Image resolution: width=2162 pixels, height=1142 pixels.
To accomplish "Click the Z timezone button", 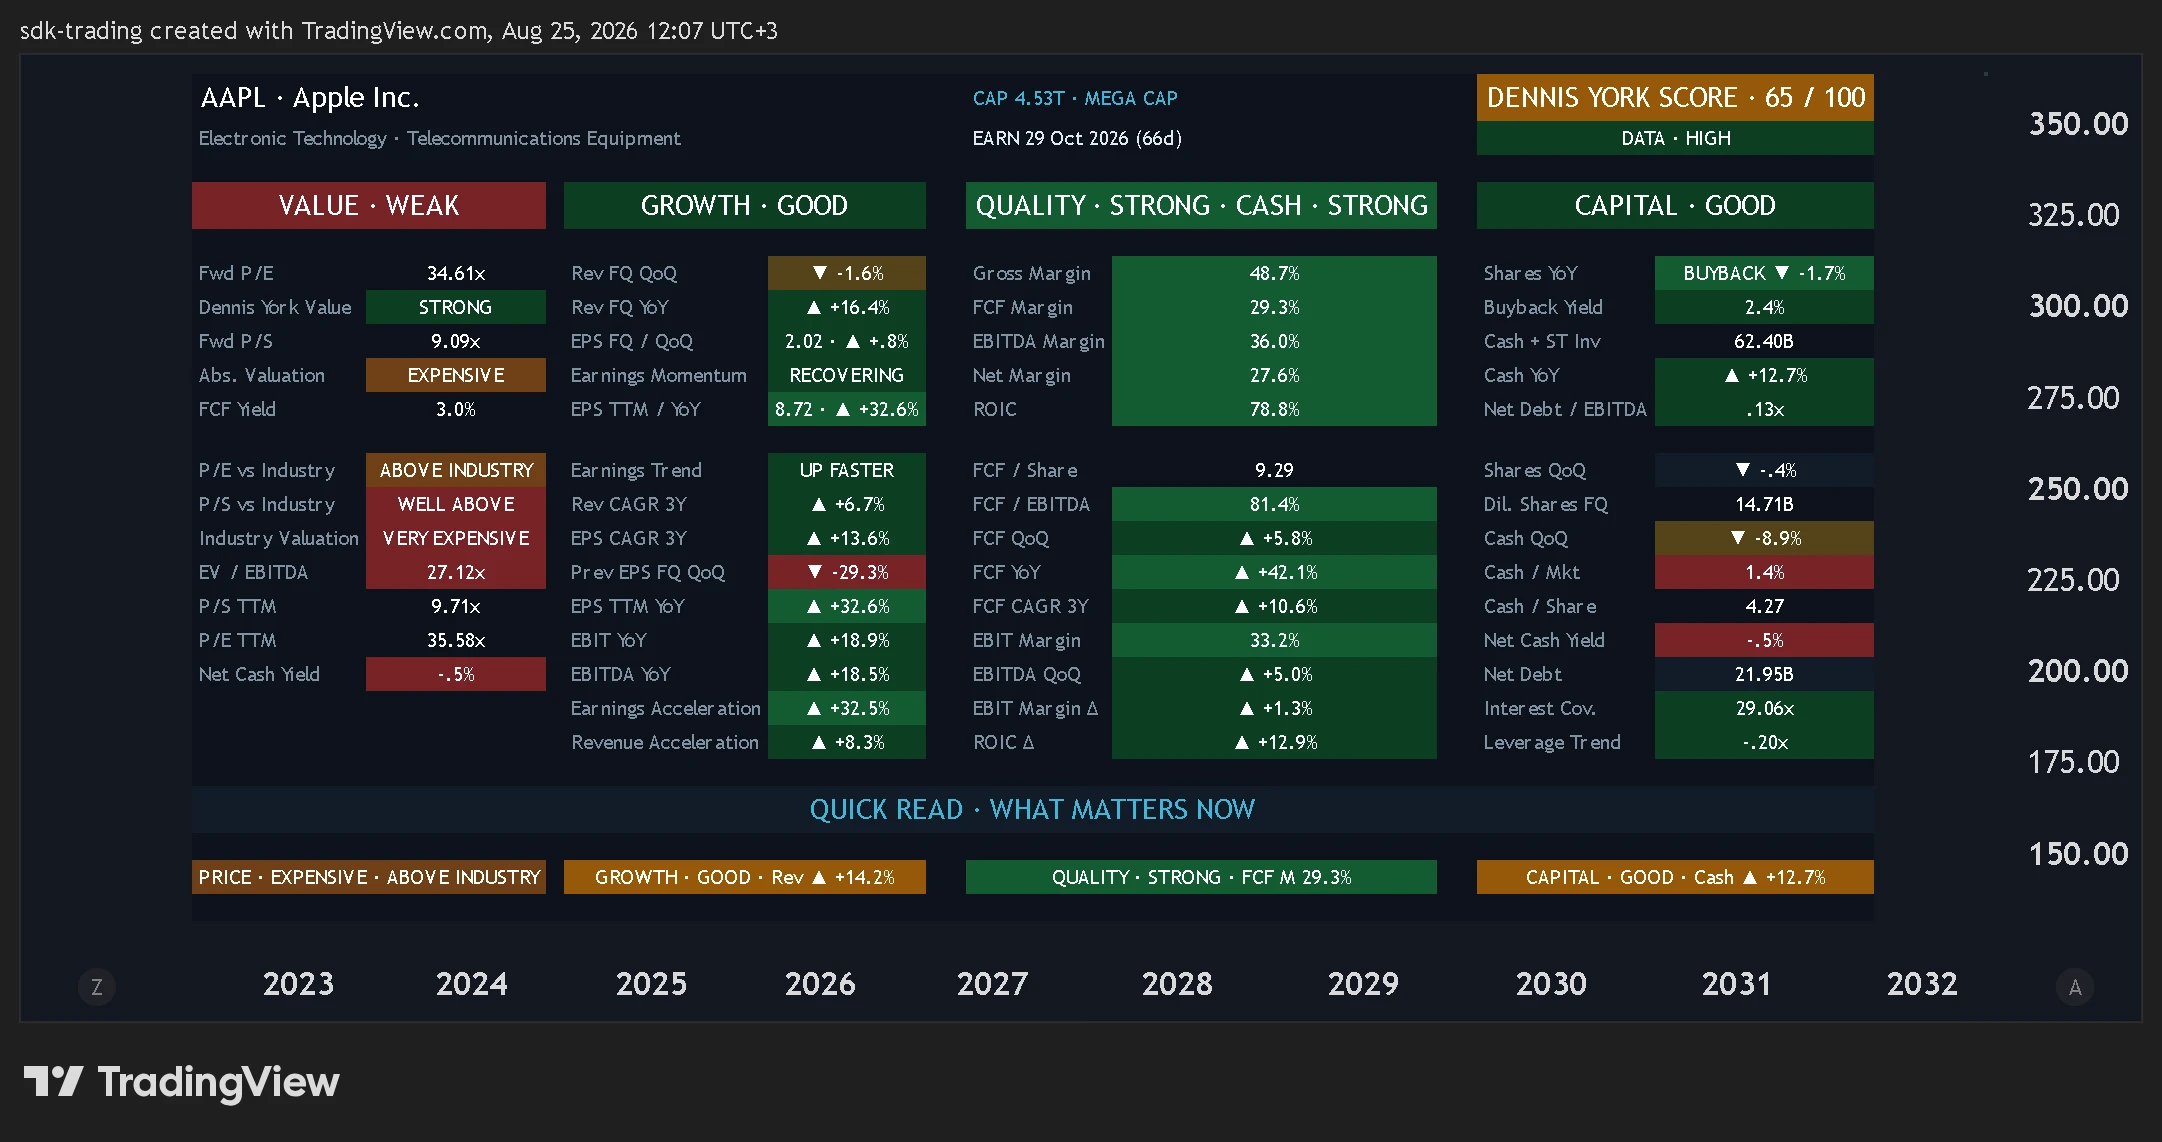I will 97,987.
